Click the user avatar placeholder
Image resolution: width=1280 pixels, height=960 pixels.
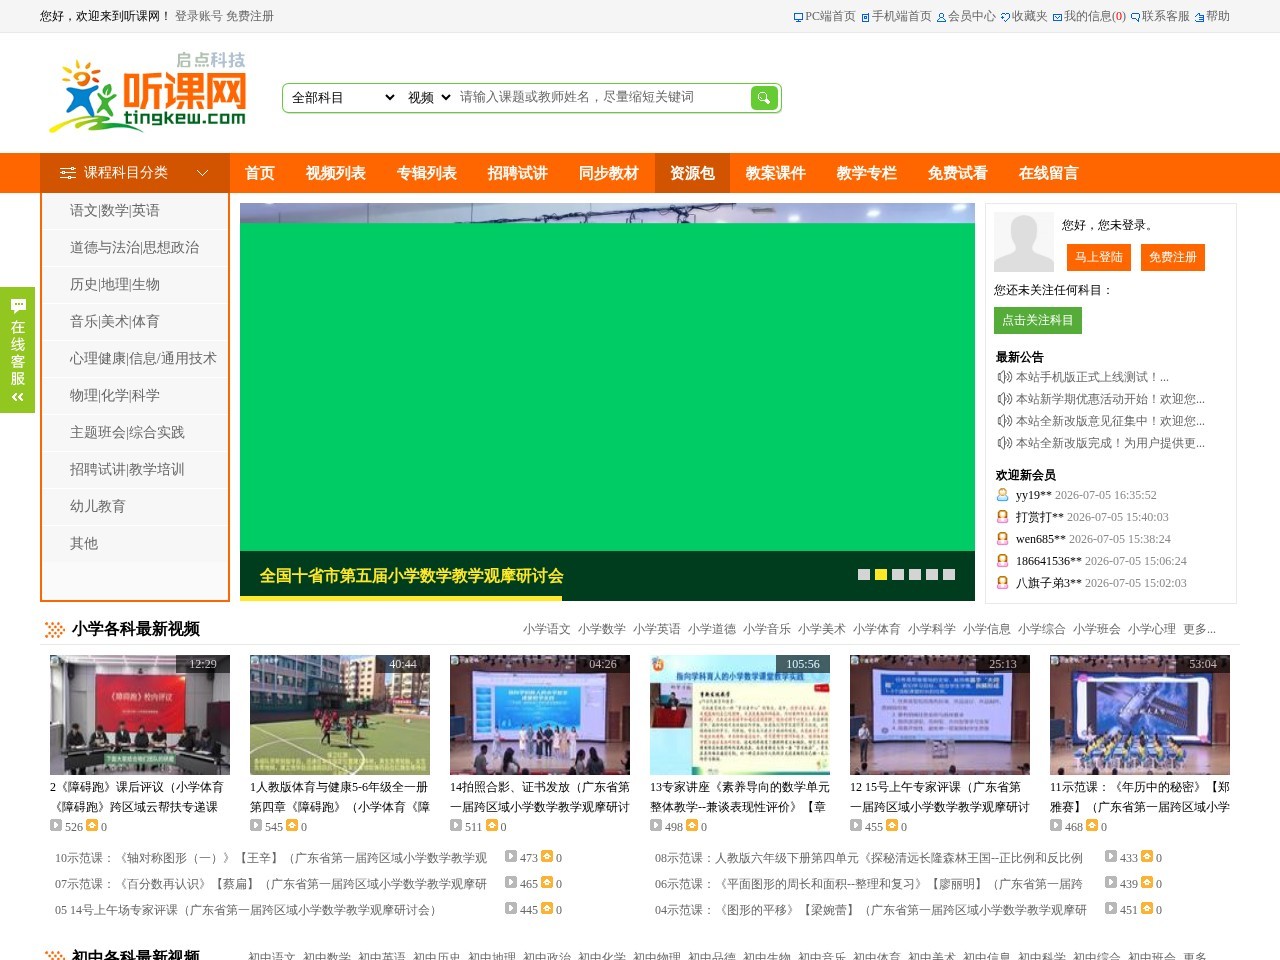point(1023,242)
